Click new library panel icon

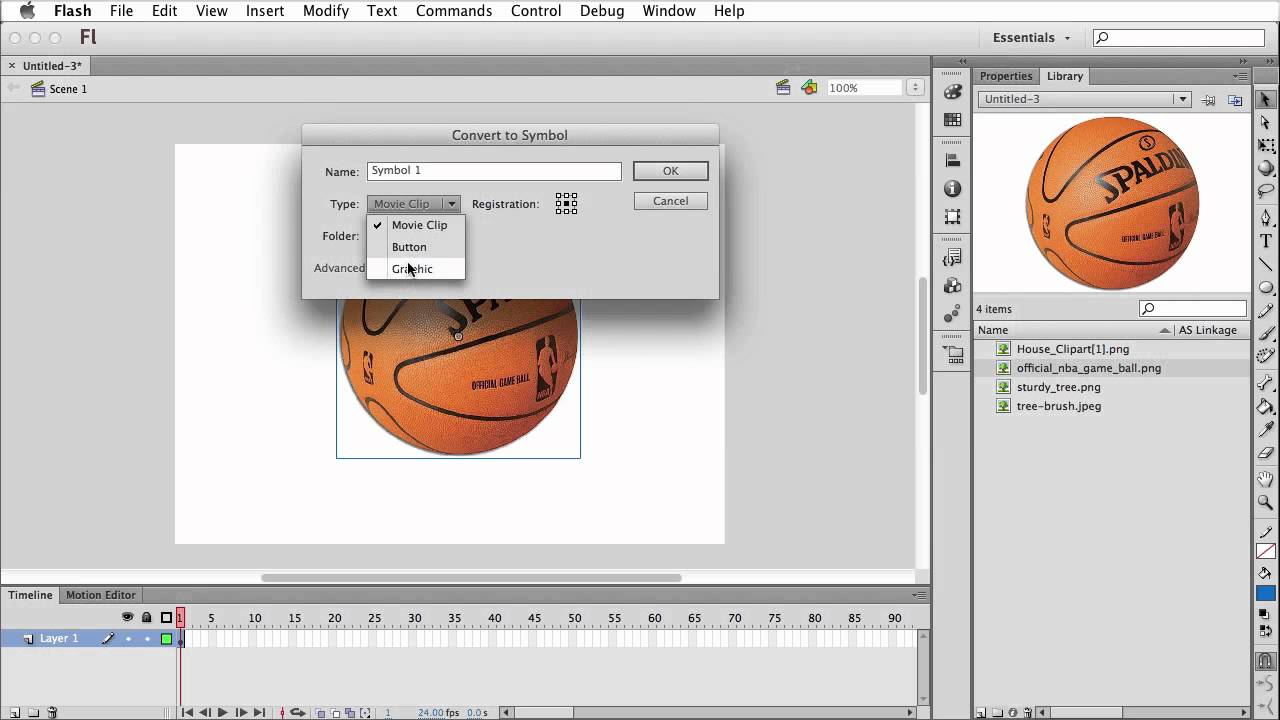coord(1236,100)
